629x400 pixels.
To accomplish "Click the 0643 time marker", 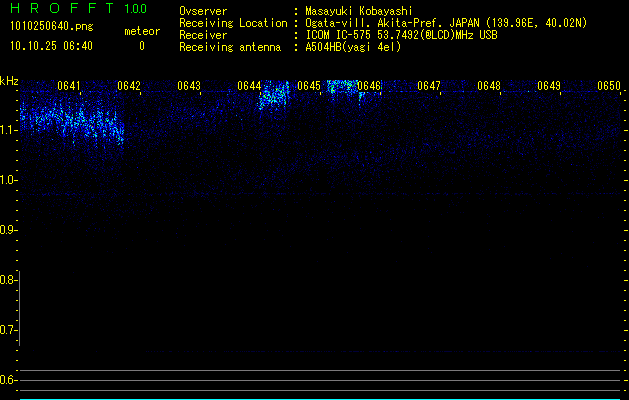I will pos(189,86).
